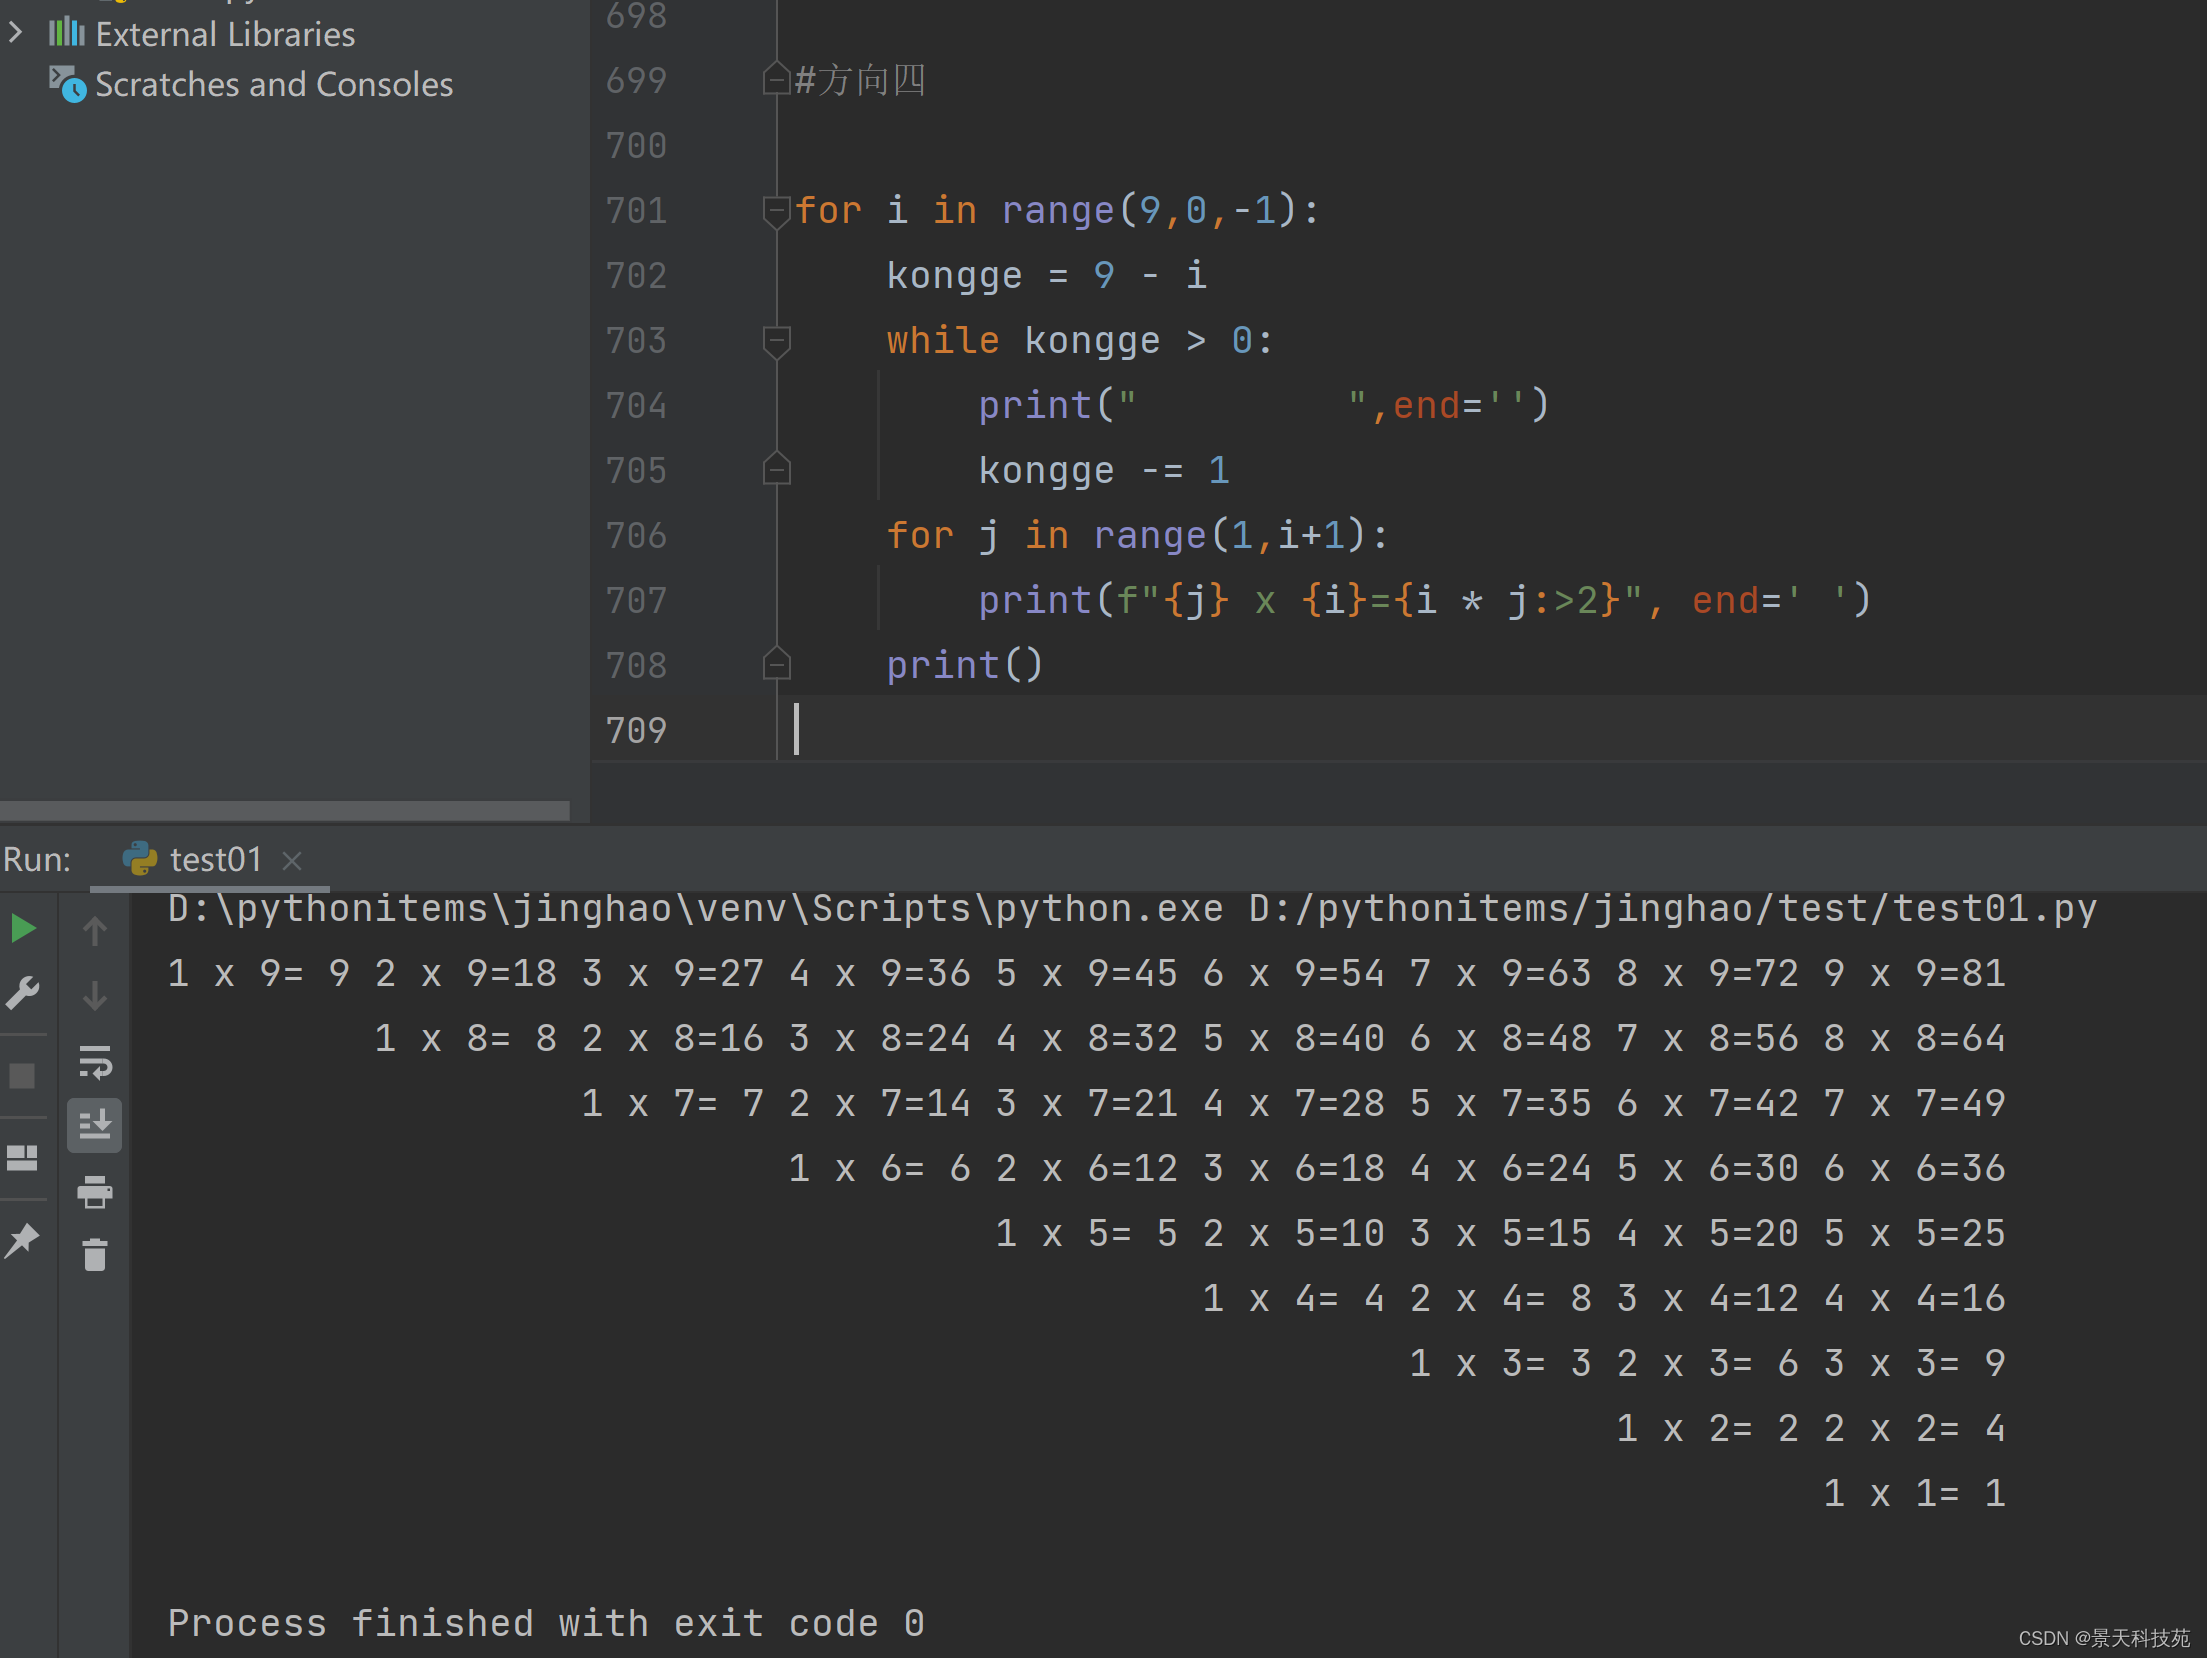The height and width of the screenshot is (1658, 2207).
Task: Click line number 701 in gutter
Action: [x=636, y=210]
